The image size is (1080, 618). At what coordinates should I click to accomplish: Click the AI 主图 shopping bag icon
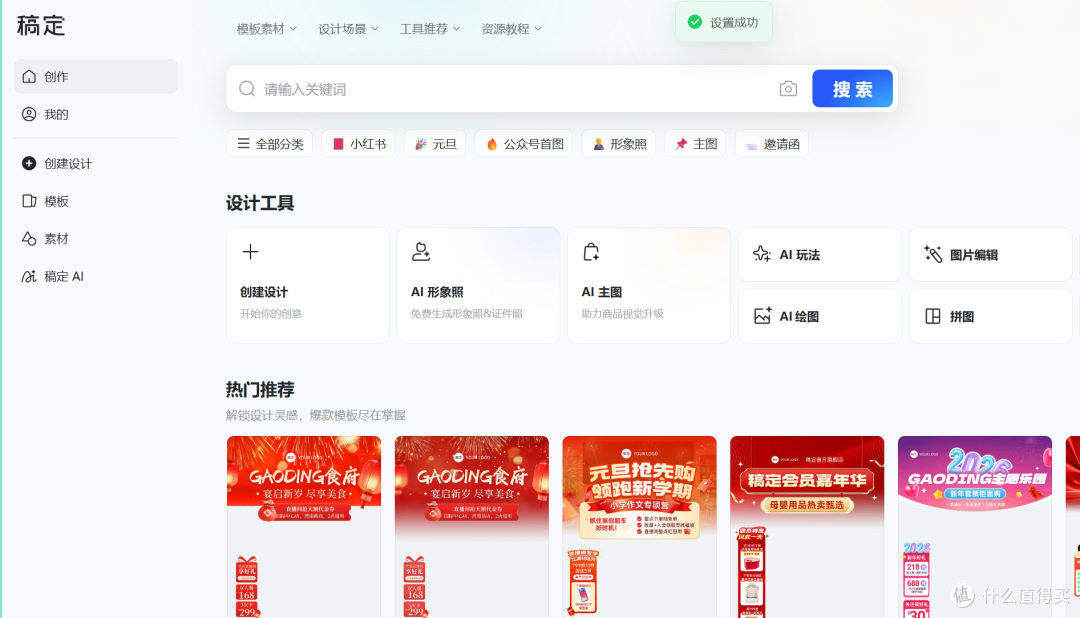click(591, 252)
